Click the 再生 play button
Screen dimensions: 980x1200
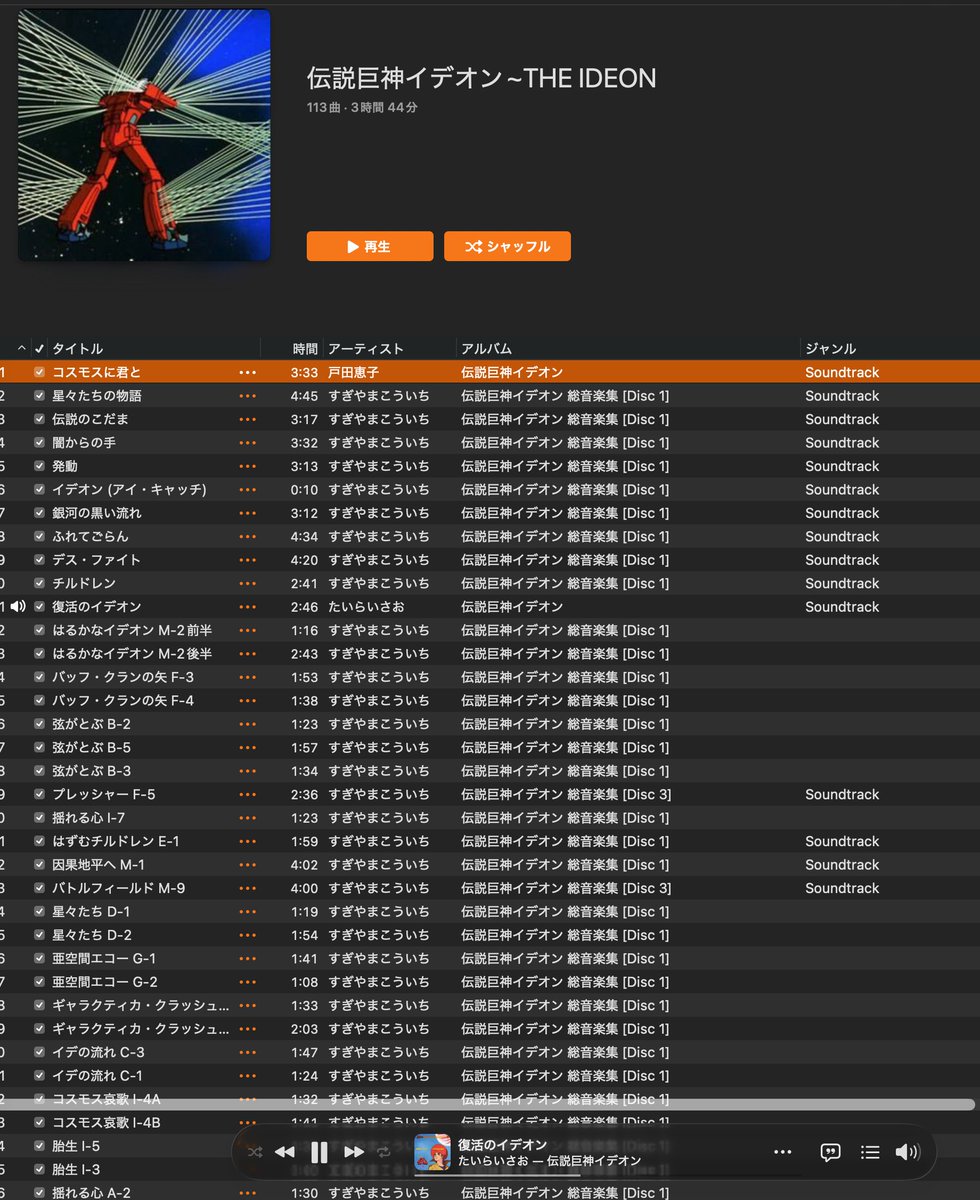point(369,245)
